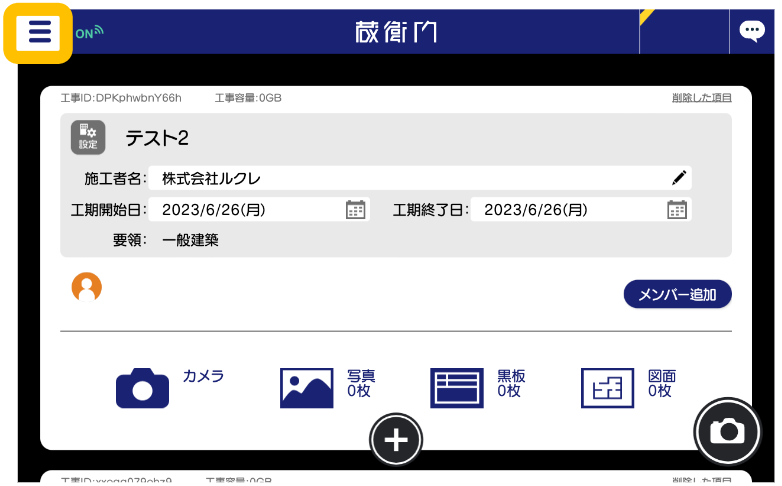Click the 工事ID:DPKphwbnY66h text

coord(121,98)
